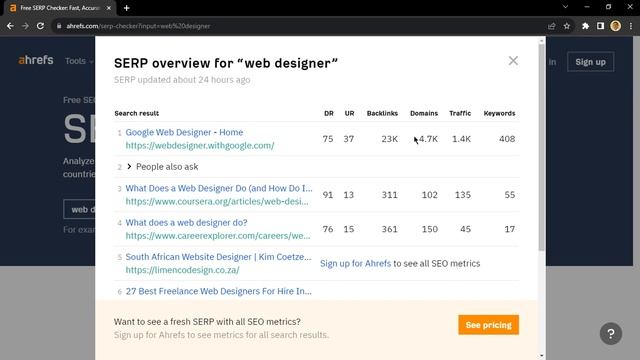Go forward in browser history

coord(25,26)
